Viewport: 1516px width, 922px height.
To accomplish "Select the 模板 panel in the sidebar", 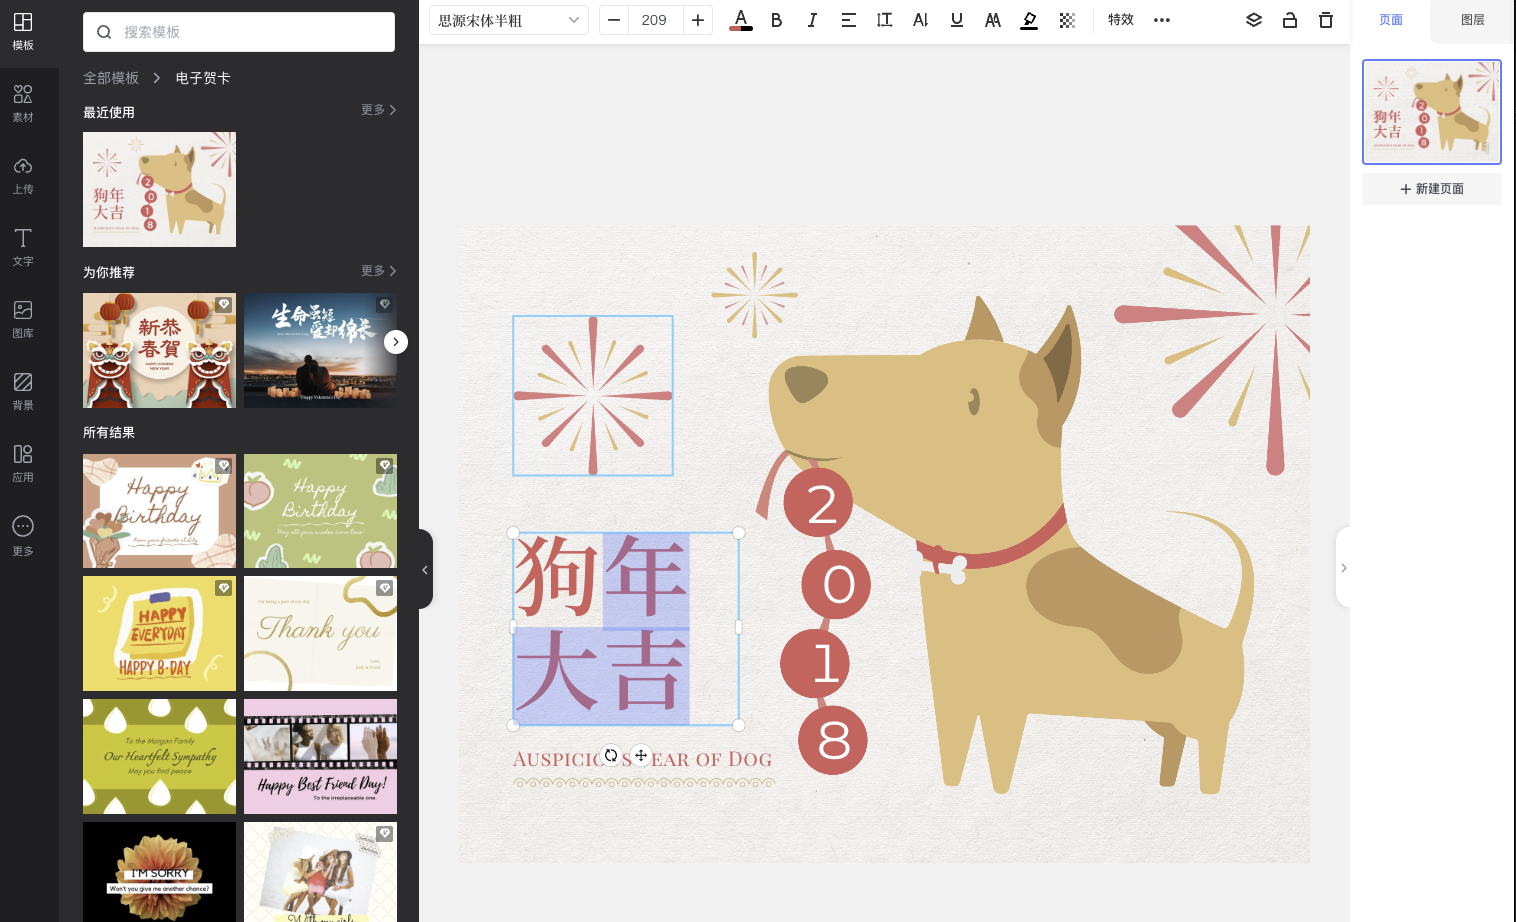I will pyautogui.click(x=23, y=31).
